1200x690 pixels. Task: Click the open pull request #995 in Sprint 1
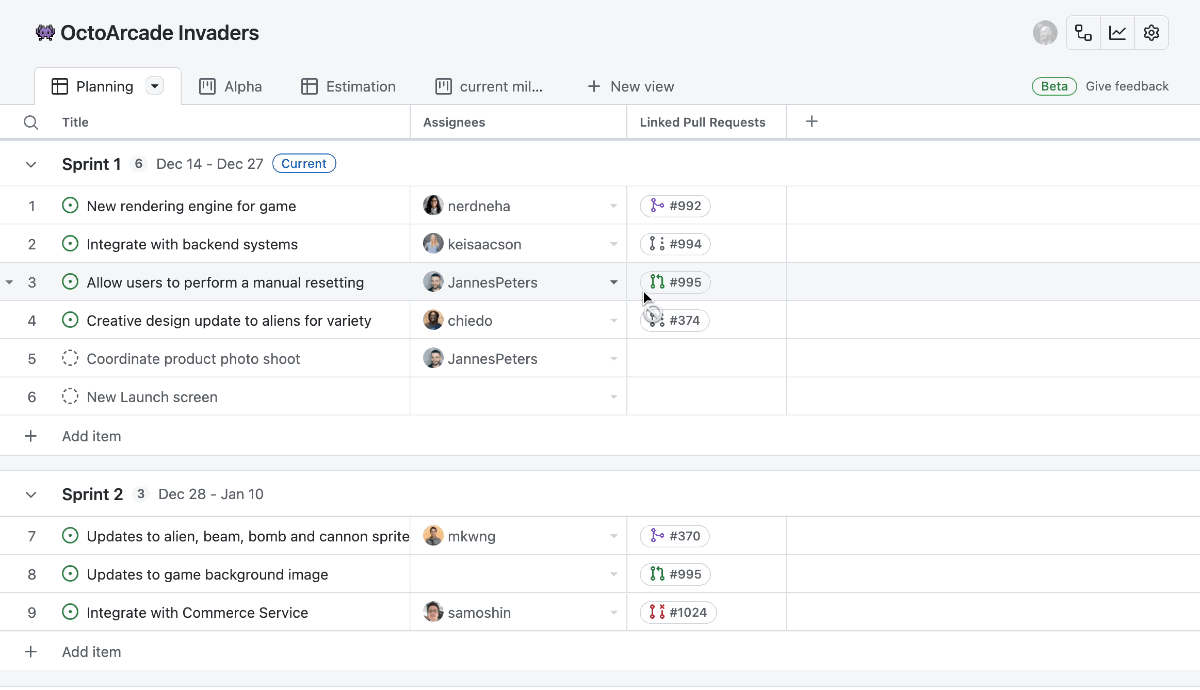pyautogui.click(x=675, y=282)
